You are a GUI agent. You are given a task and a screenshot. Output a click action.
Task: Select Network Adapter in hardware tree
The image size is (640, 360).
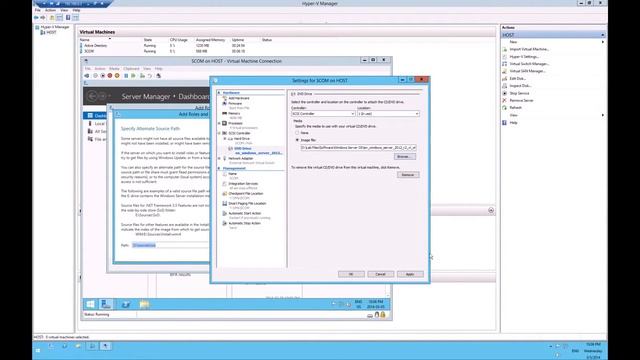click(x=240, y=158)
